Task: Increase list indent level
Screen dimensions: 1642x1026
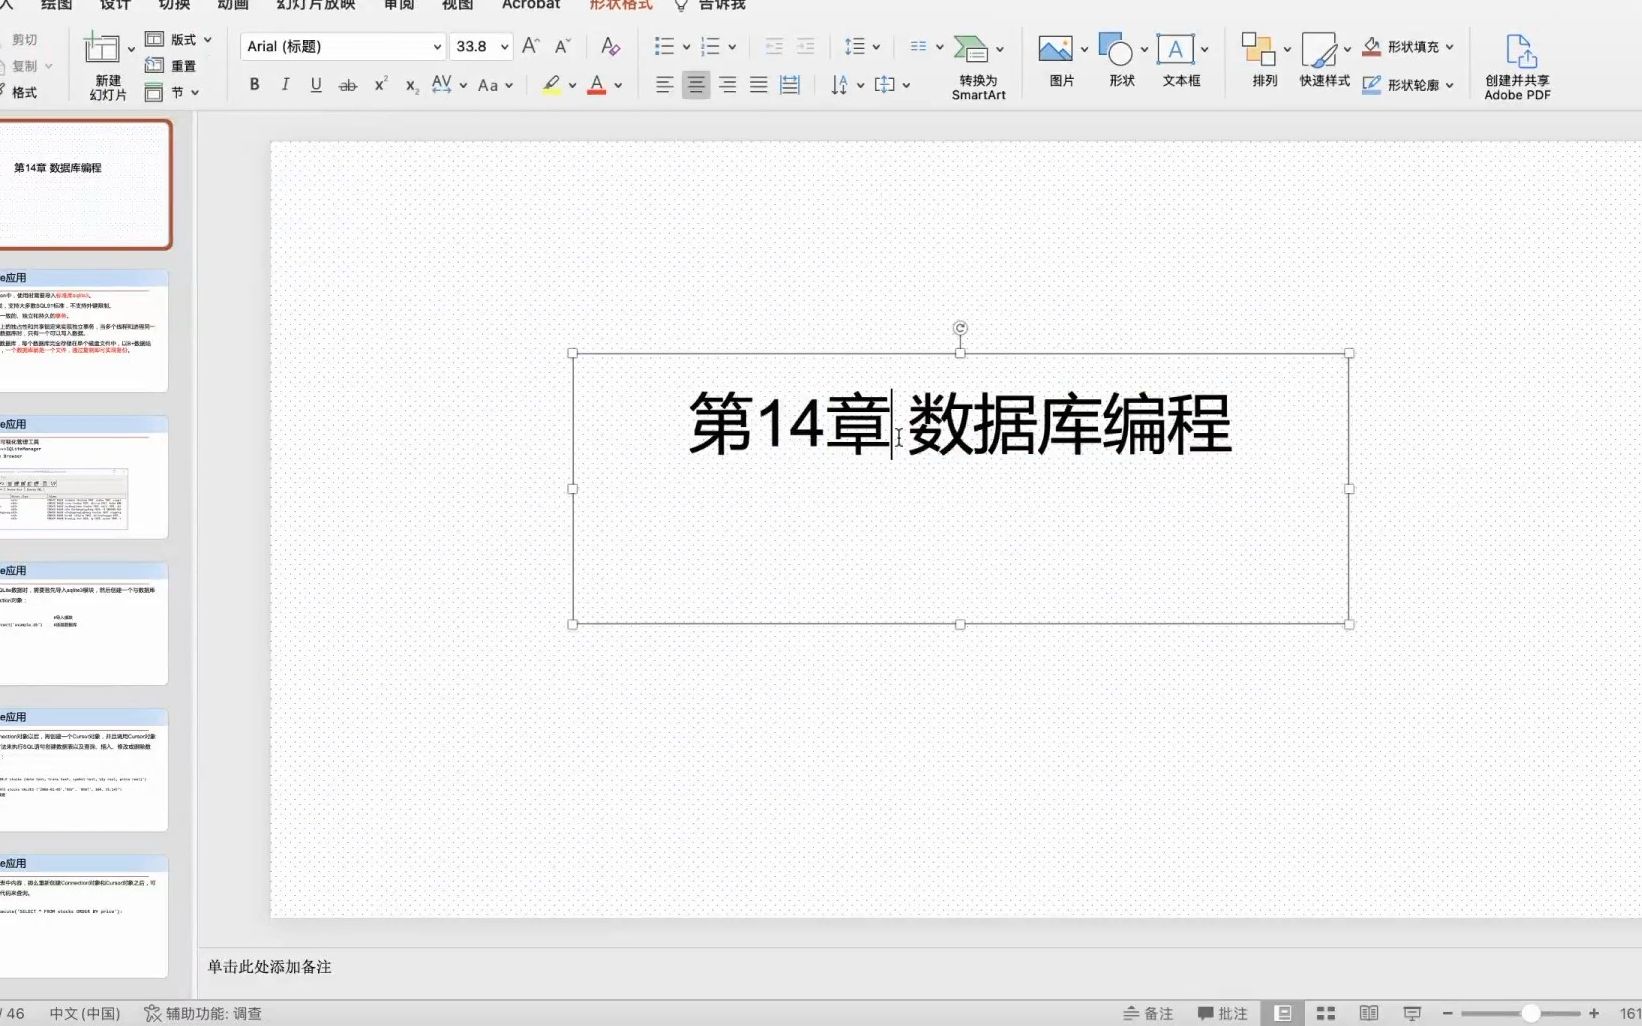Action: coord(805,46)
